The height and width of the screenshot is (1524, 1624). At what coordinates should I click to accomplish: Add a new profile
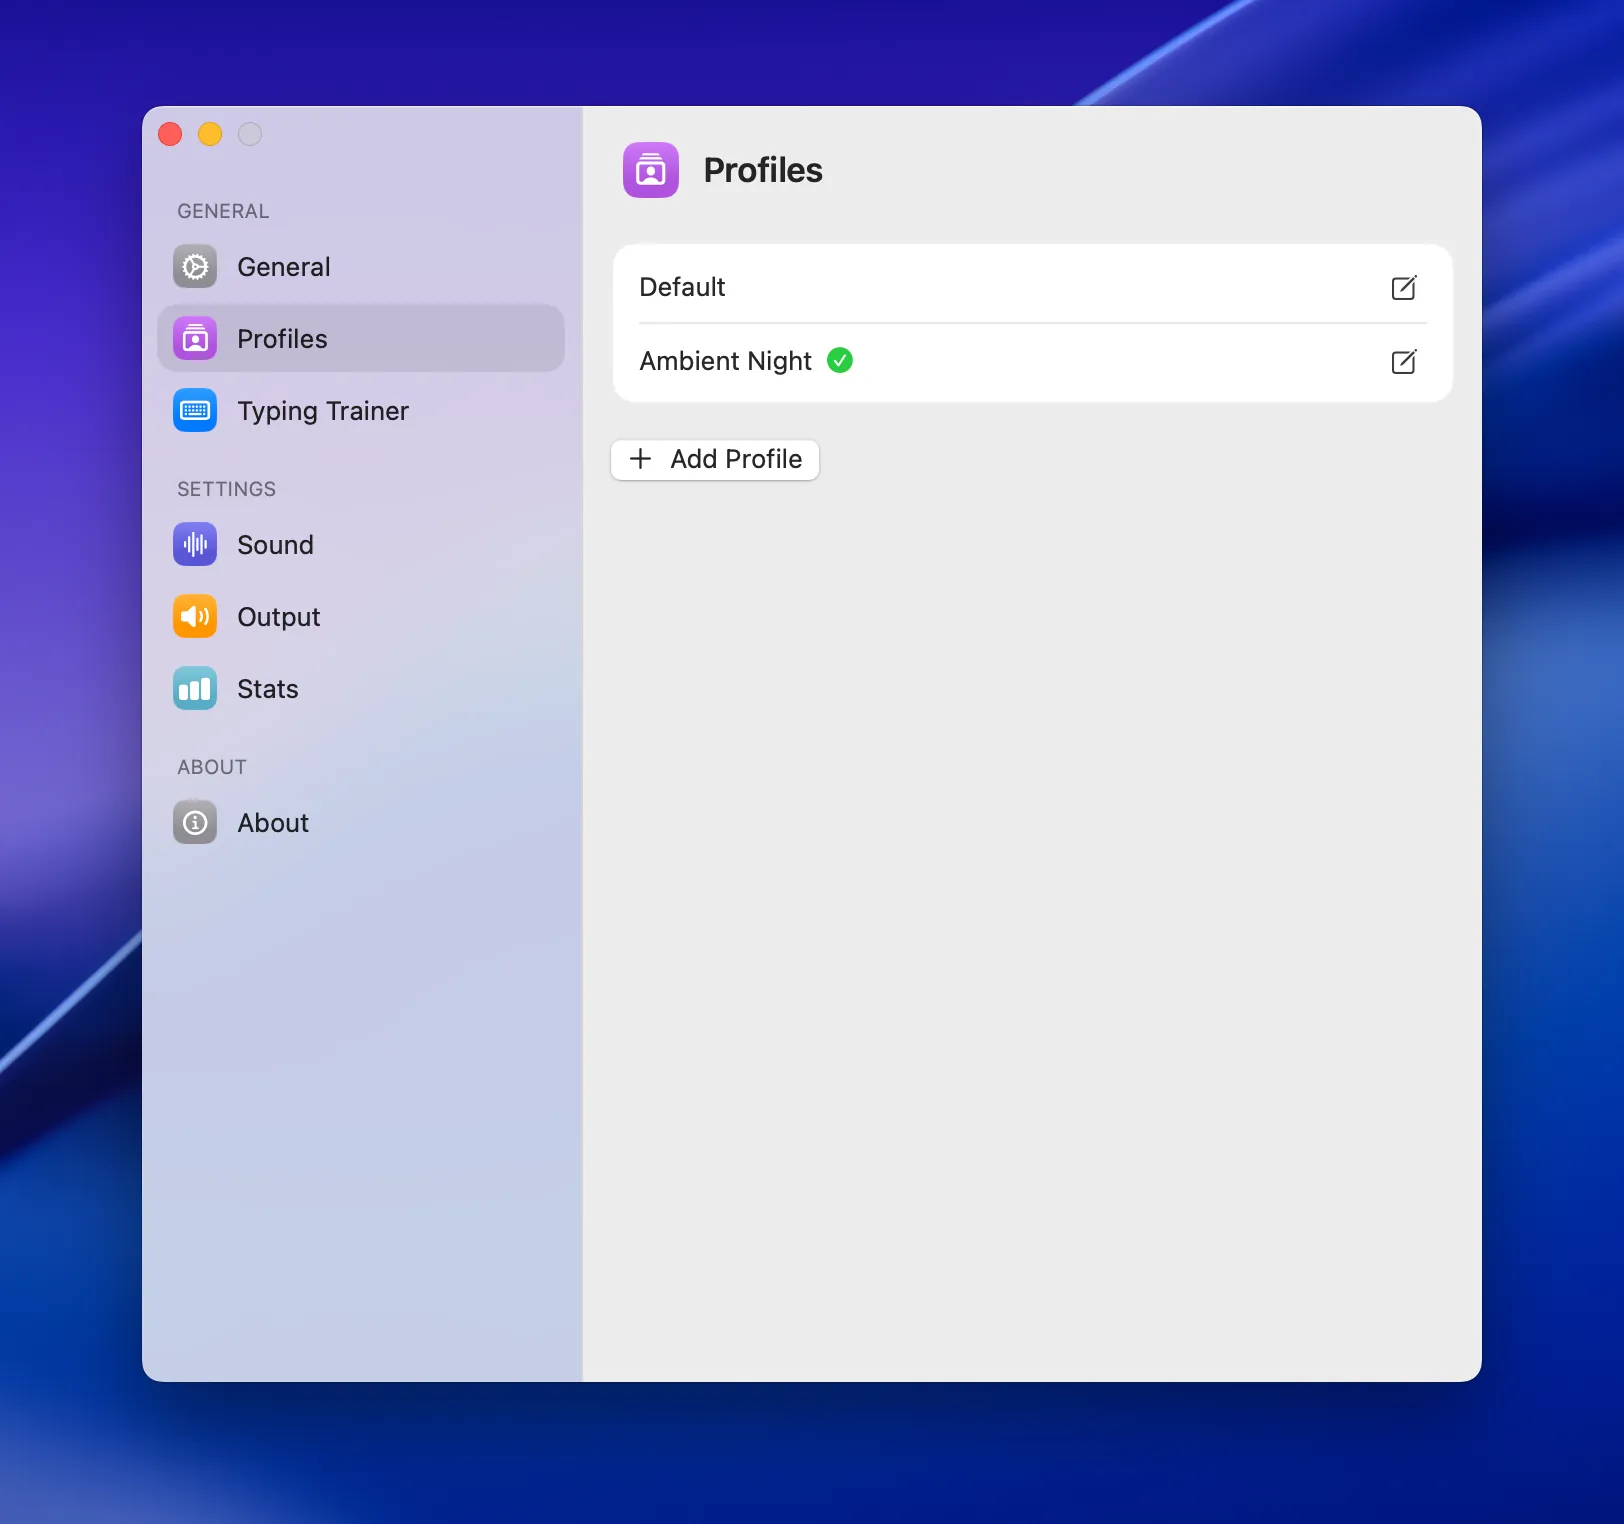point(715,460)
